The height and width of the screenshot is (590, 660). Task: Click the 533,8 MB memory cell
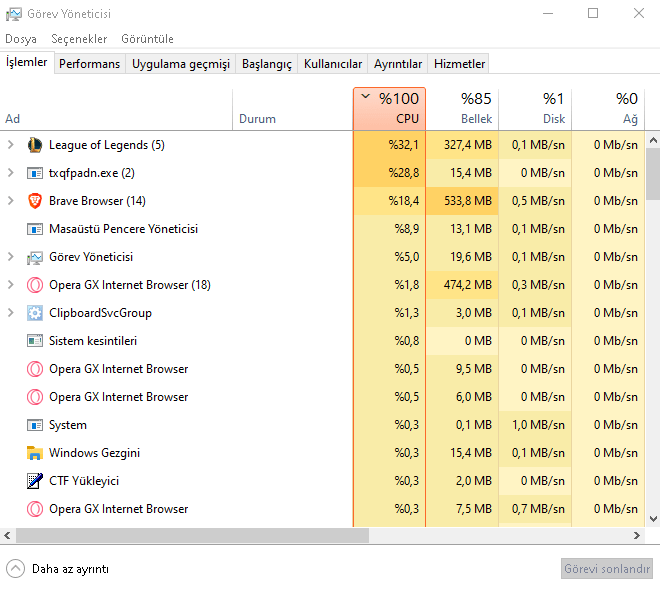click(462, 201)
